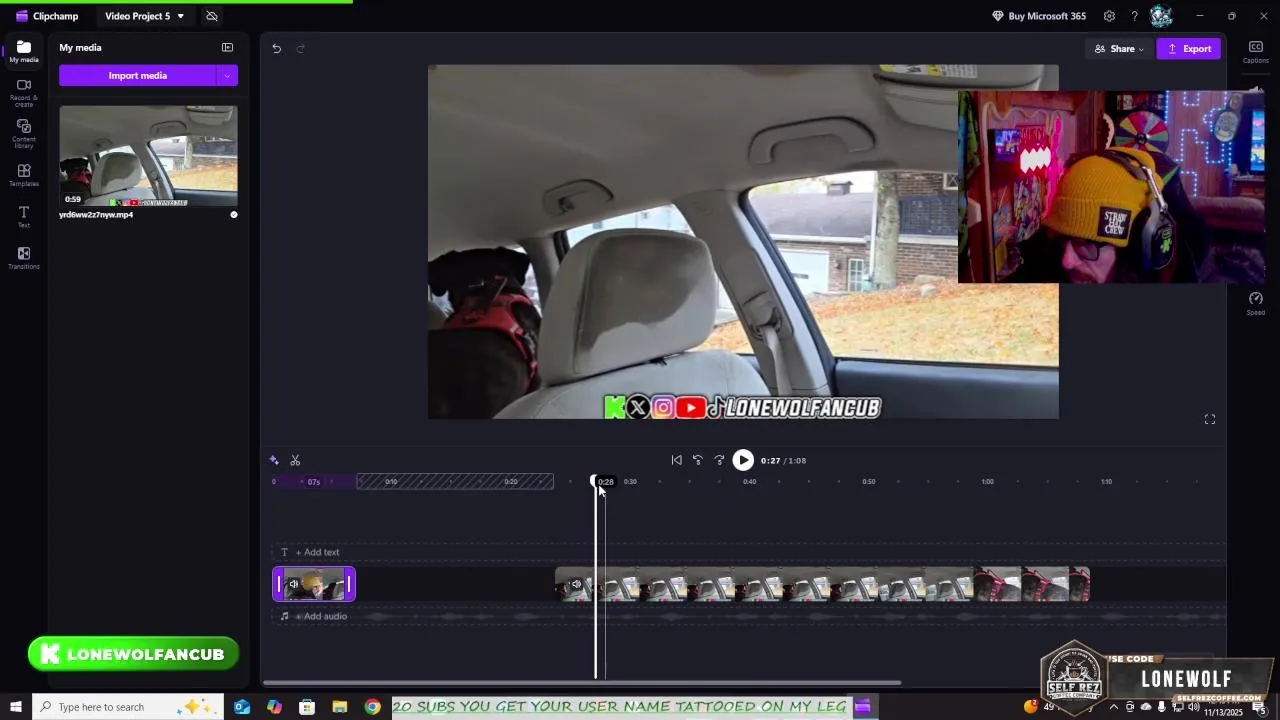Open the Text sidebar tab

tap(24, 216)
